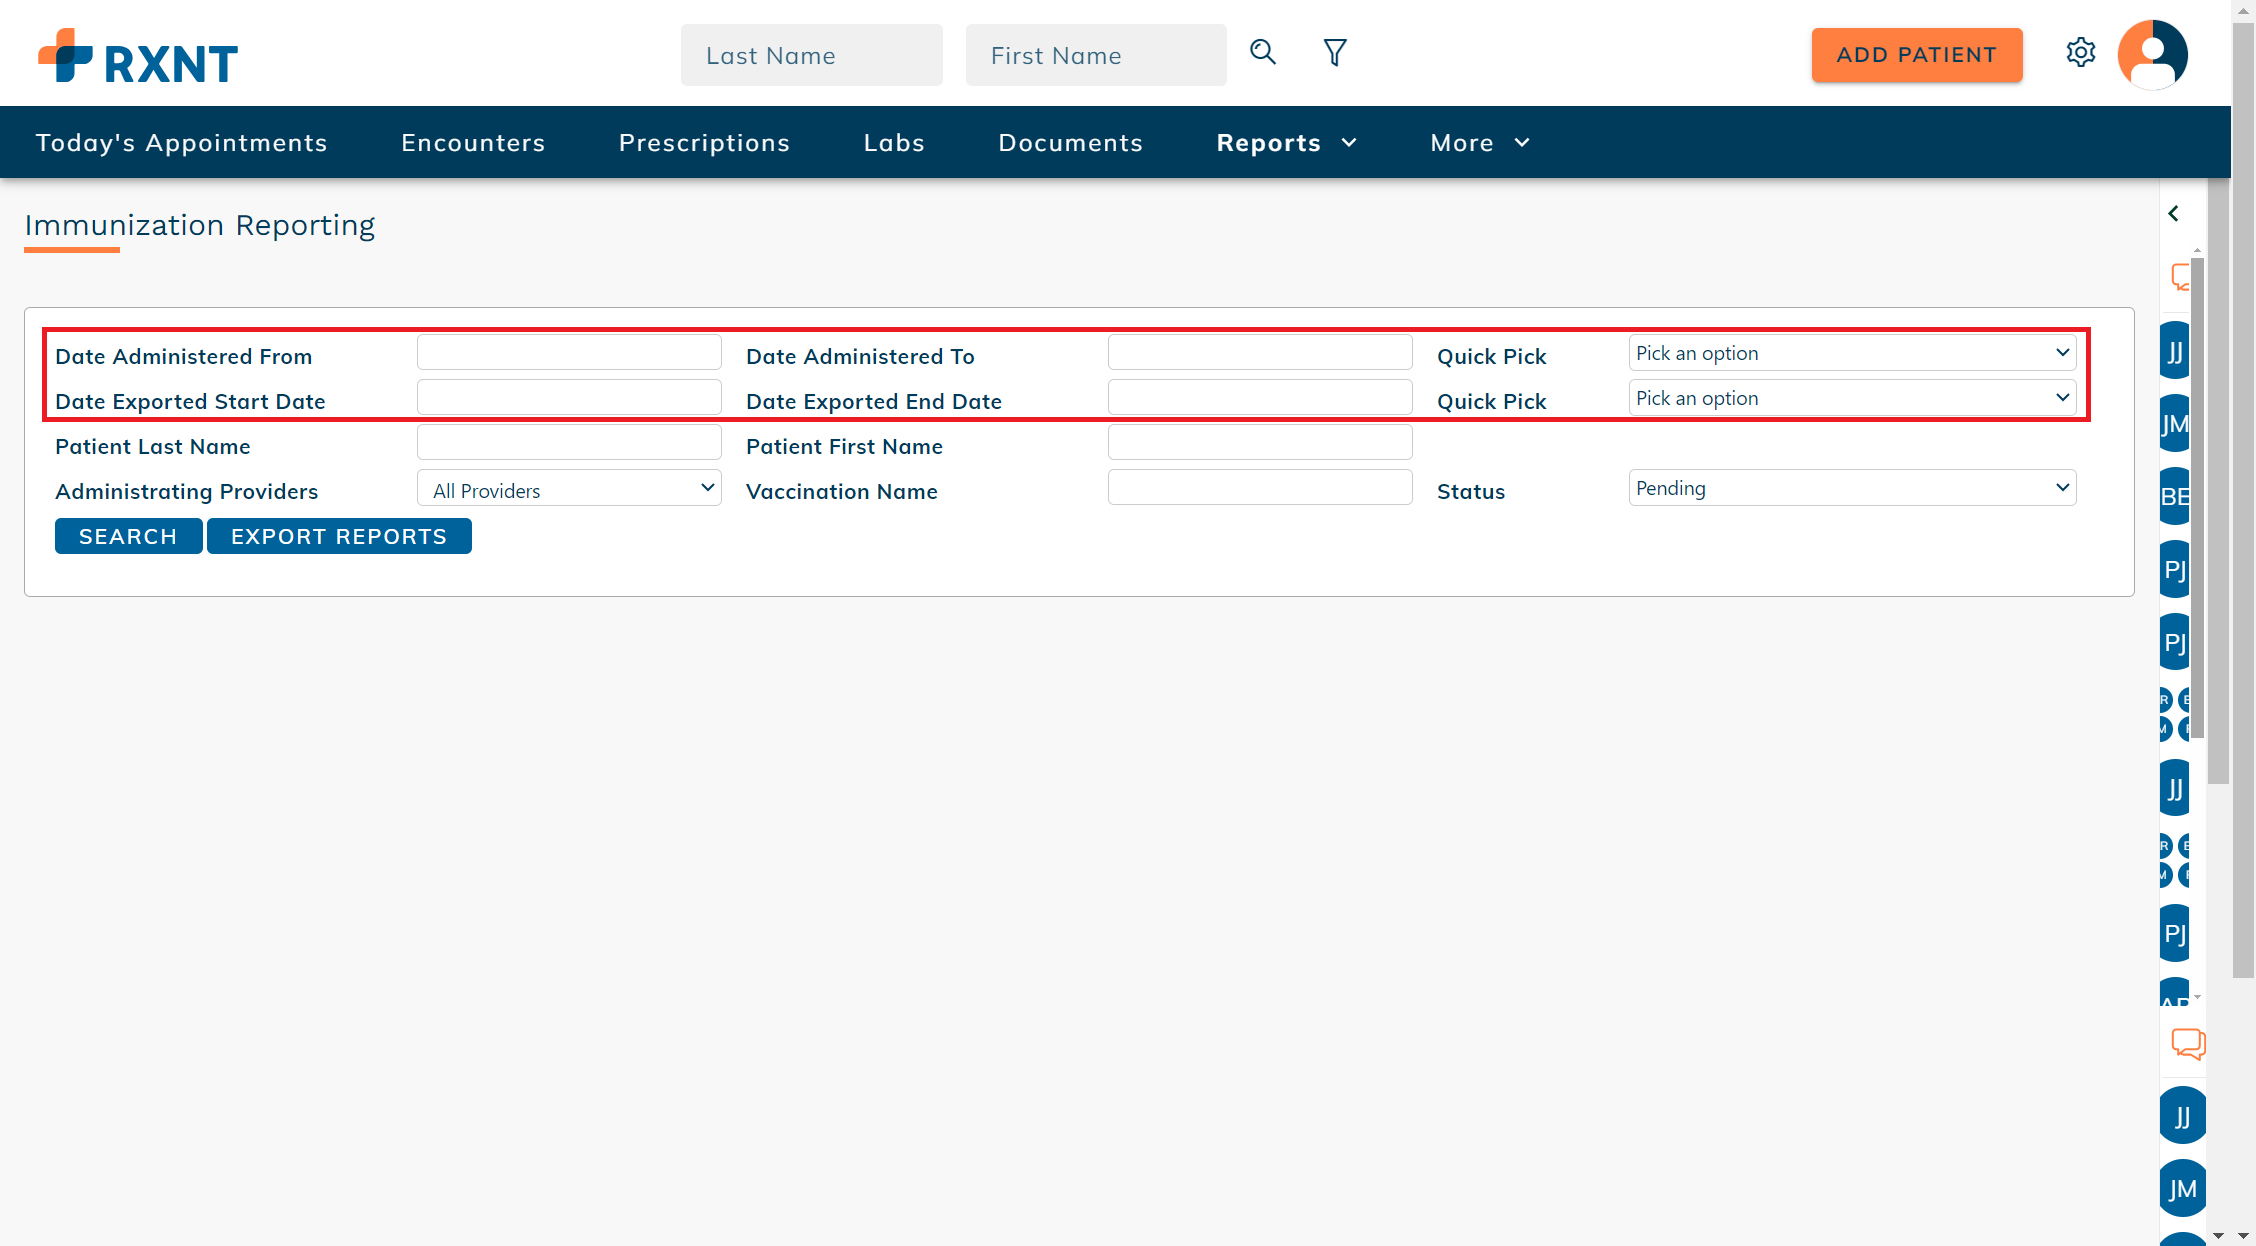Select the JJ contact avatar in sidebar
Screen dimensions: 2256x1246
(2175, 350)
